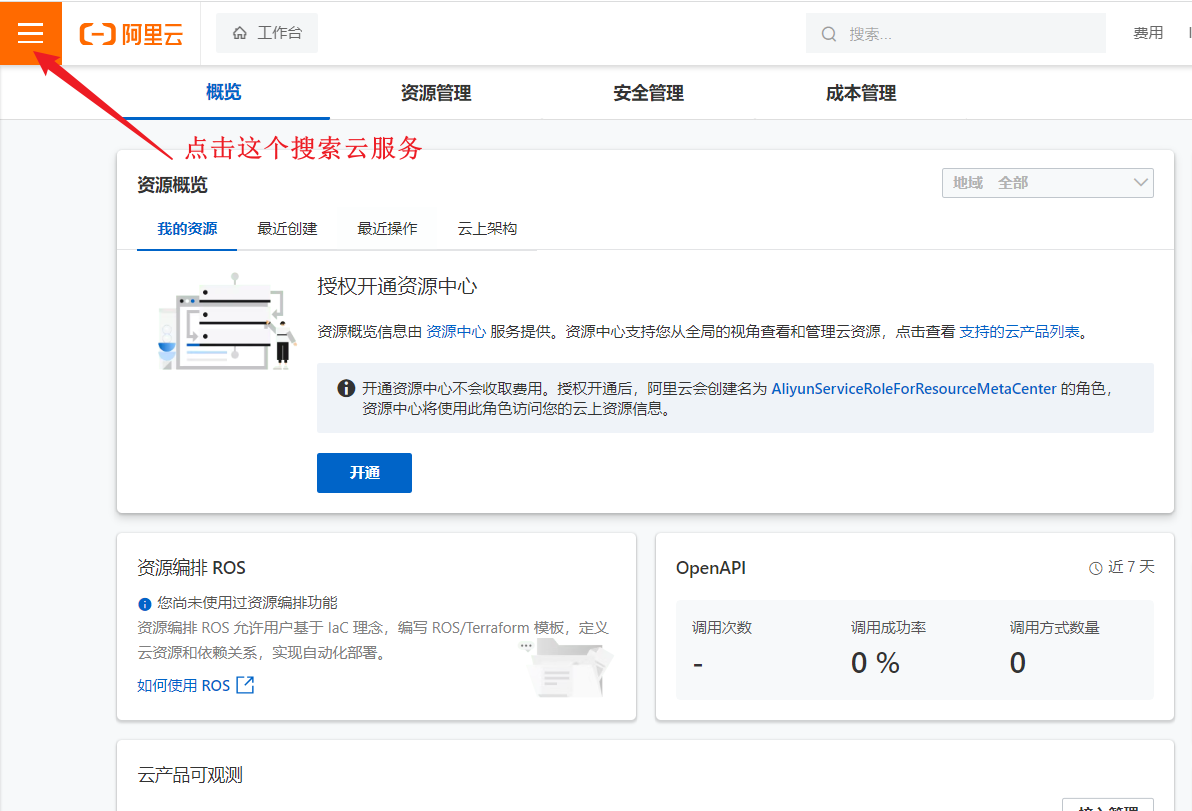Viewport: 1192px width, 811px height.
Task: Open the 资源中心 link
Action: pyautogui.click(x=455, y=331)
